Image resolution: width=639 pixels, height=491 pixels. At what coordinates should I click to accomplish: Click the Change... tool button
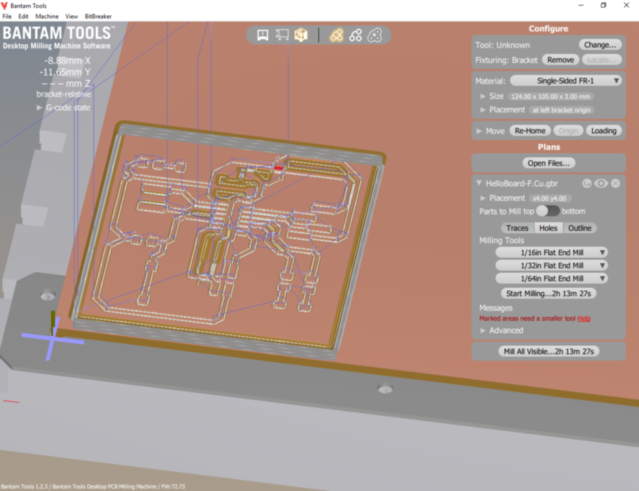tap(600, 45)
